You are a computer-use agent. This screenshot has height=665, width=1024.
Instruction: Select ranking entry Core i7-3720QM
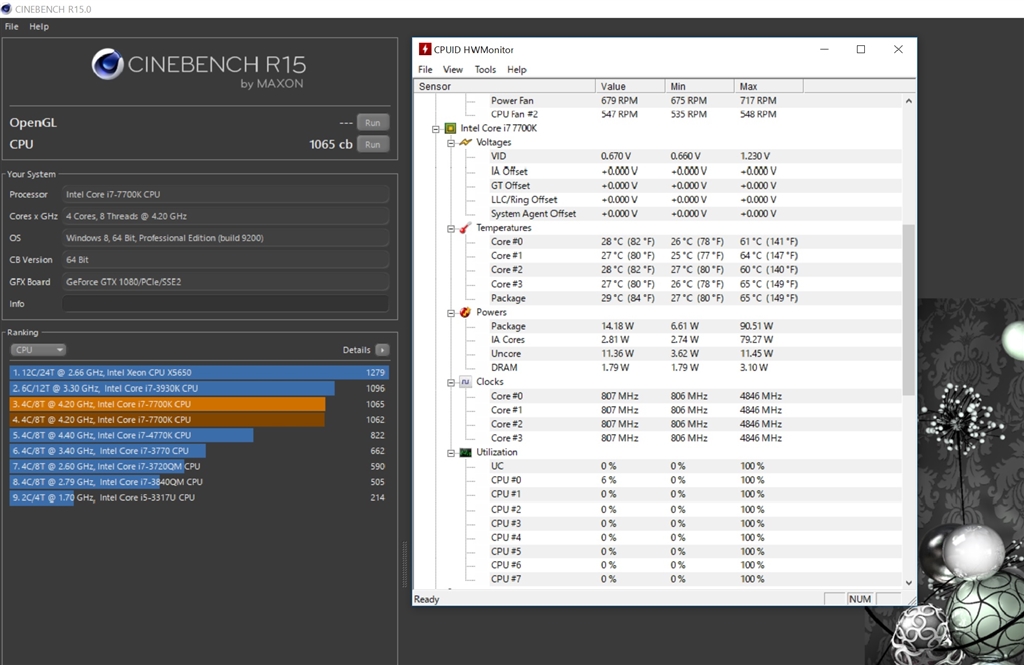pos(199,466)
